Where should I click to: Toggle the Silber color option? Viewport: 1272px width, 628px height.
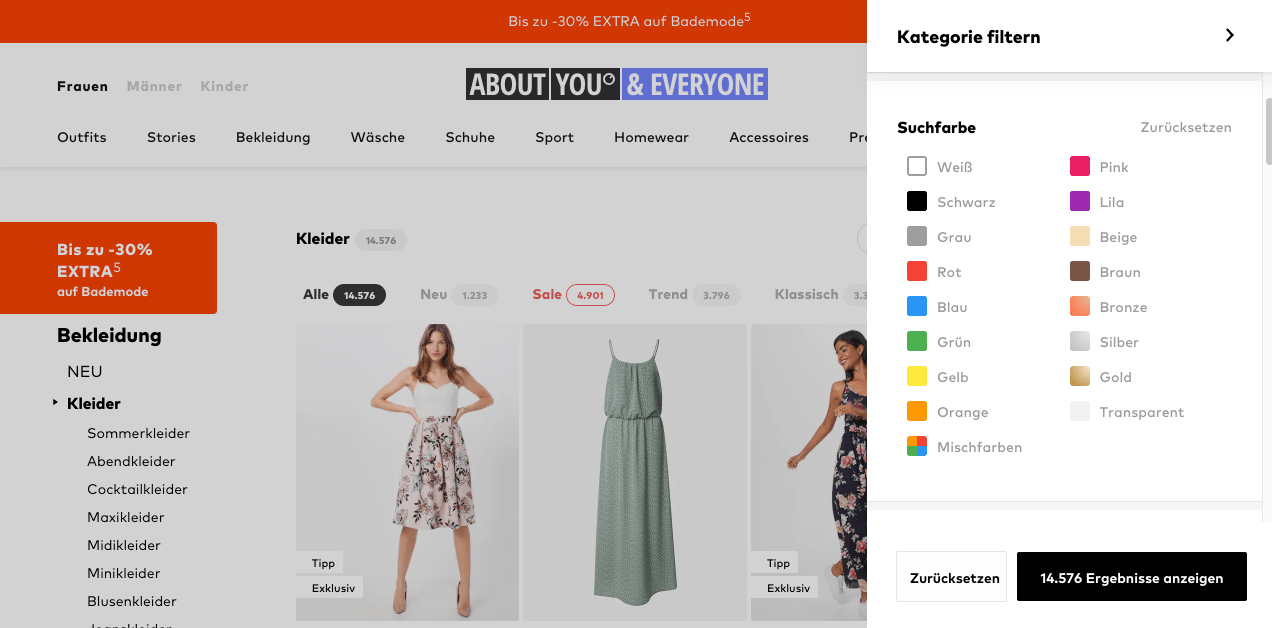(x=1079, y=342)
